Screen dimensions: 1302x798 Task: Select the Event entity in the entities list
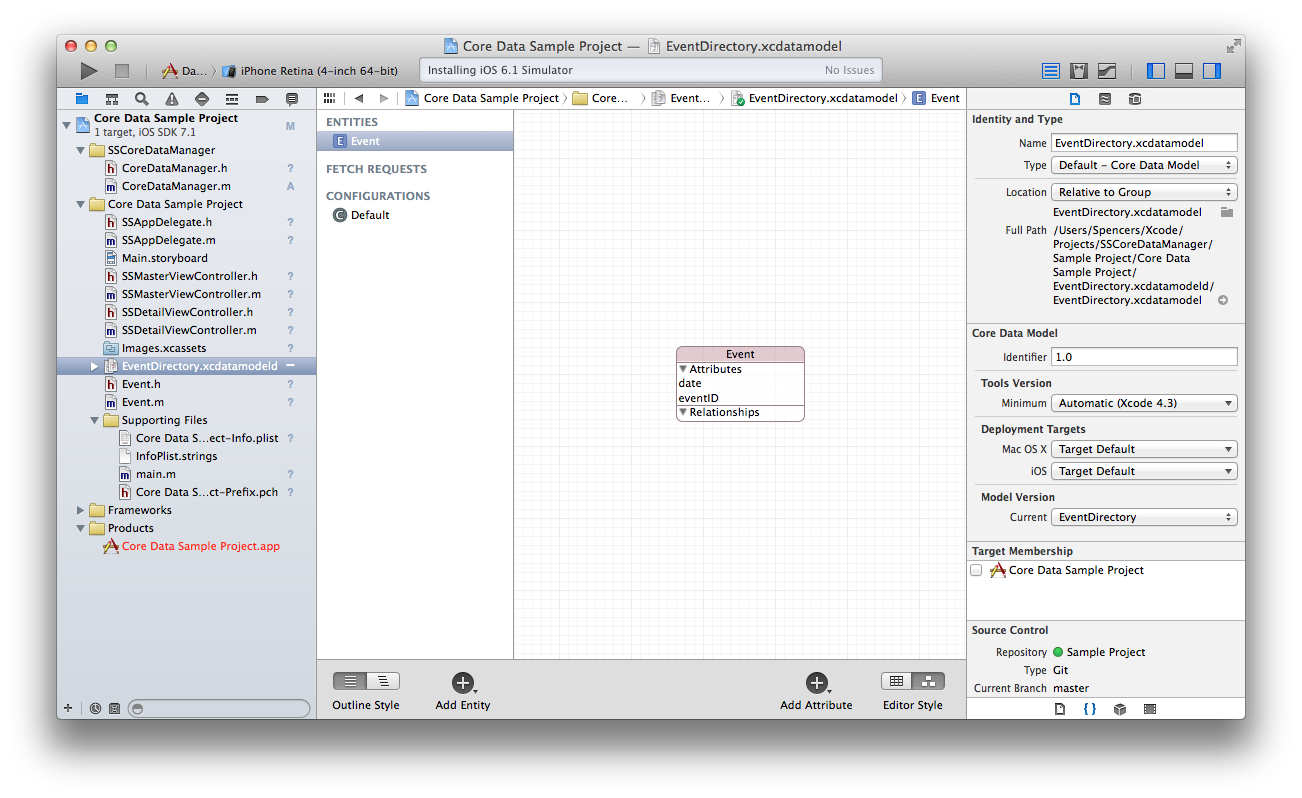coord(415,141)
